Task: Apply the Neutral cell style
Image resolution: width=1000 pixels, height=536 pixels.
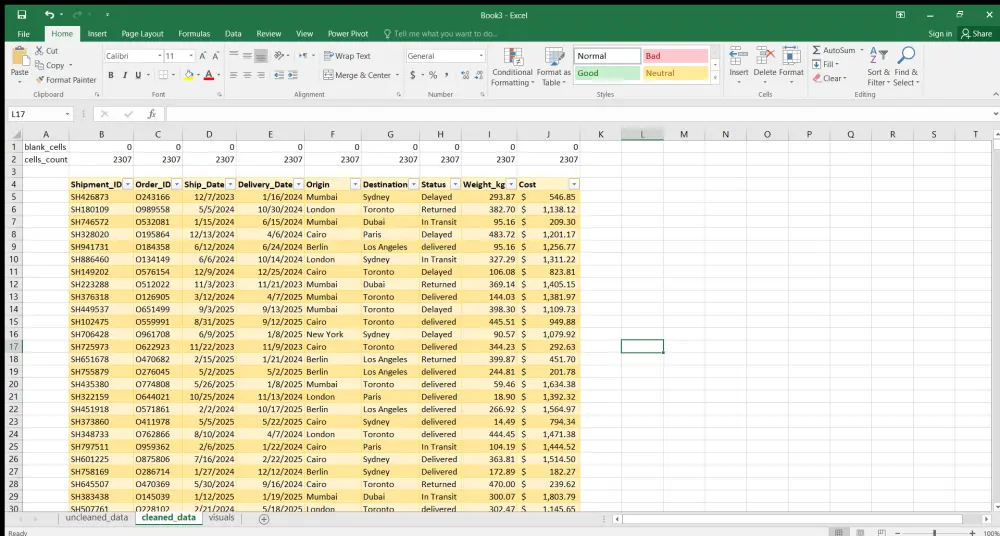Action: tap(675, 73)
